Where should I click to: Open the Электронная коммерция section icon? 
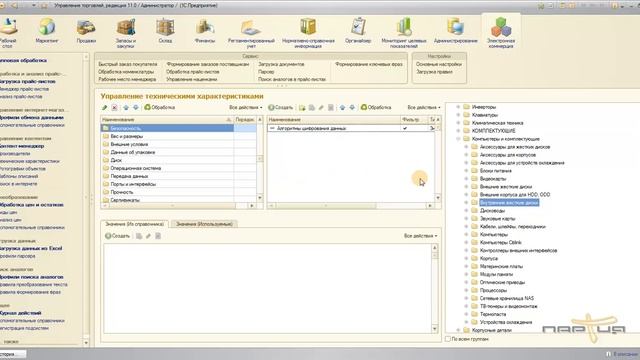coord(501,33)
